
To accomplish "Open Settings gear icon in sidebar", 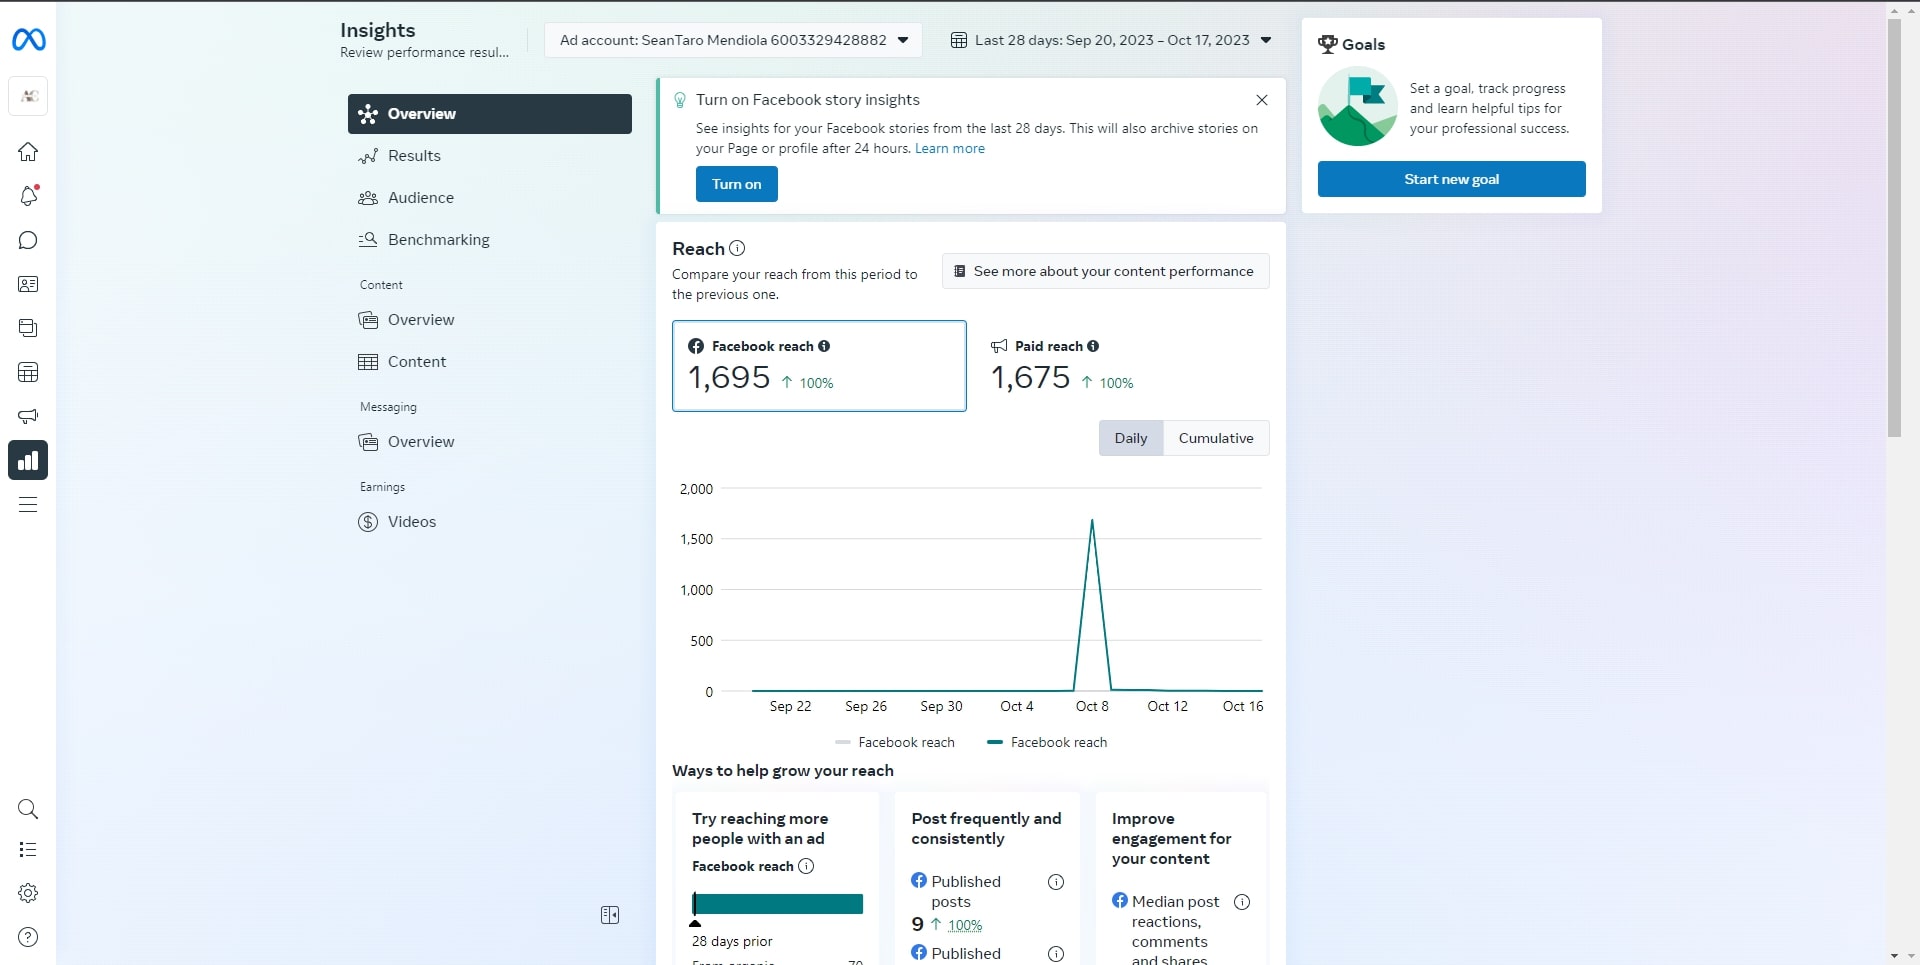I will point(28,893).
